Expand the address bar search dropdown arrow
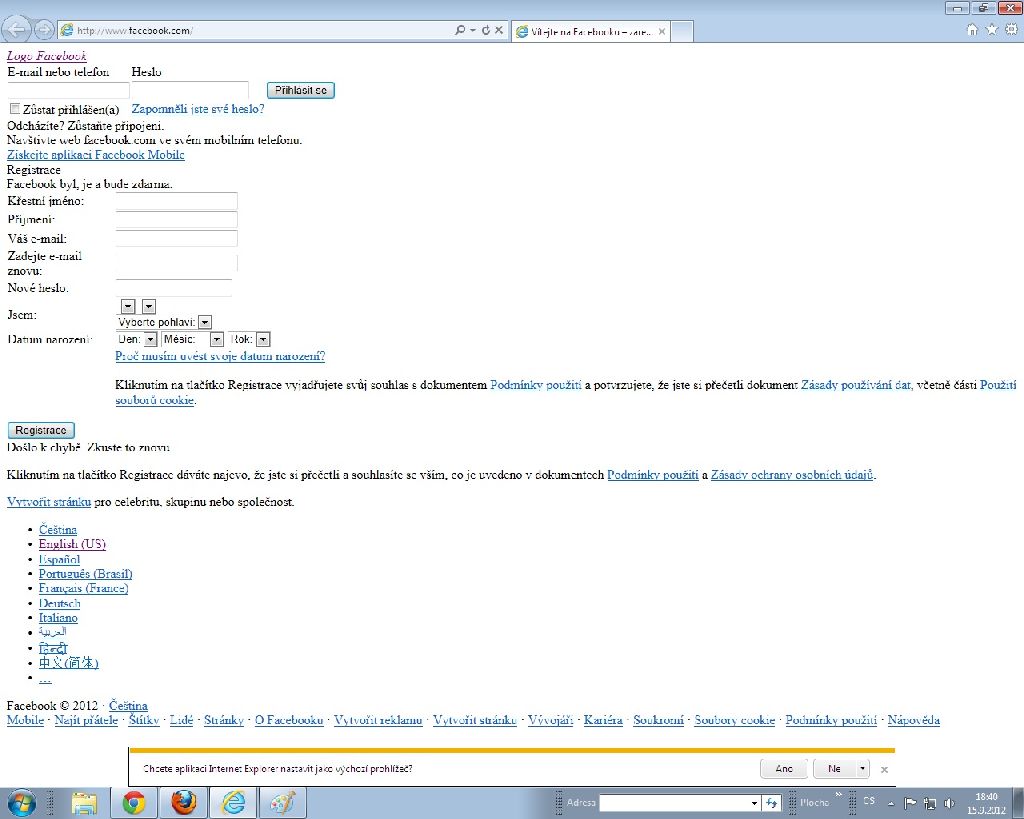The height and width of the screenshot is (819, 1024). coord(473,30)
